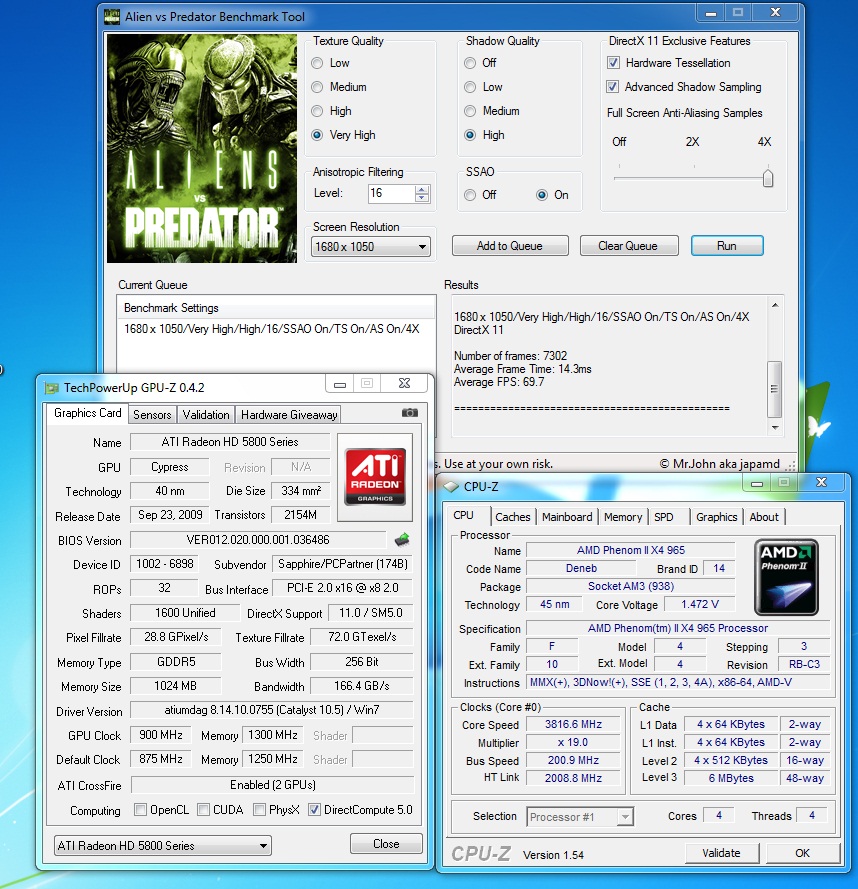Open the SPD tab in CPU-Z
The height and width of the screenshot is (889, 858).
click(x=663, y=517)
